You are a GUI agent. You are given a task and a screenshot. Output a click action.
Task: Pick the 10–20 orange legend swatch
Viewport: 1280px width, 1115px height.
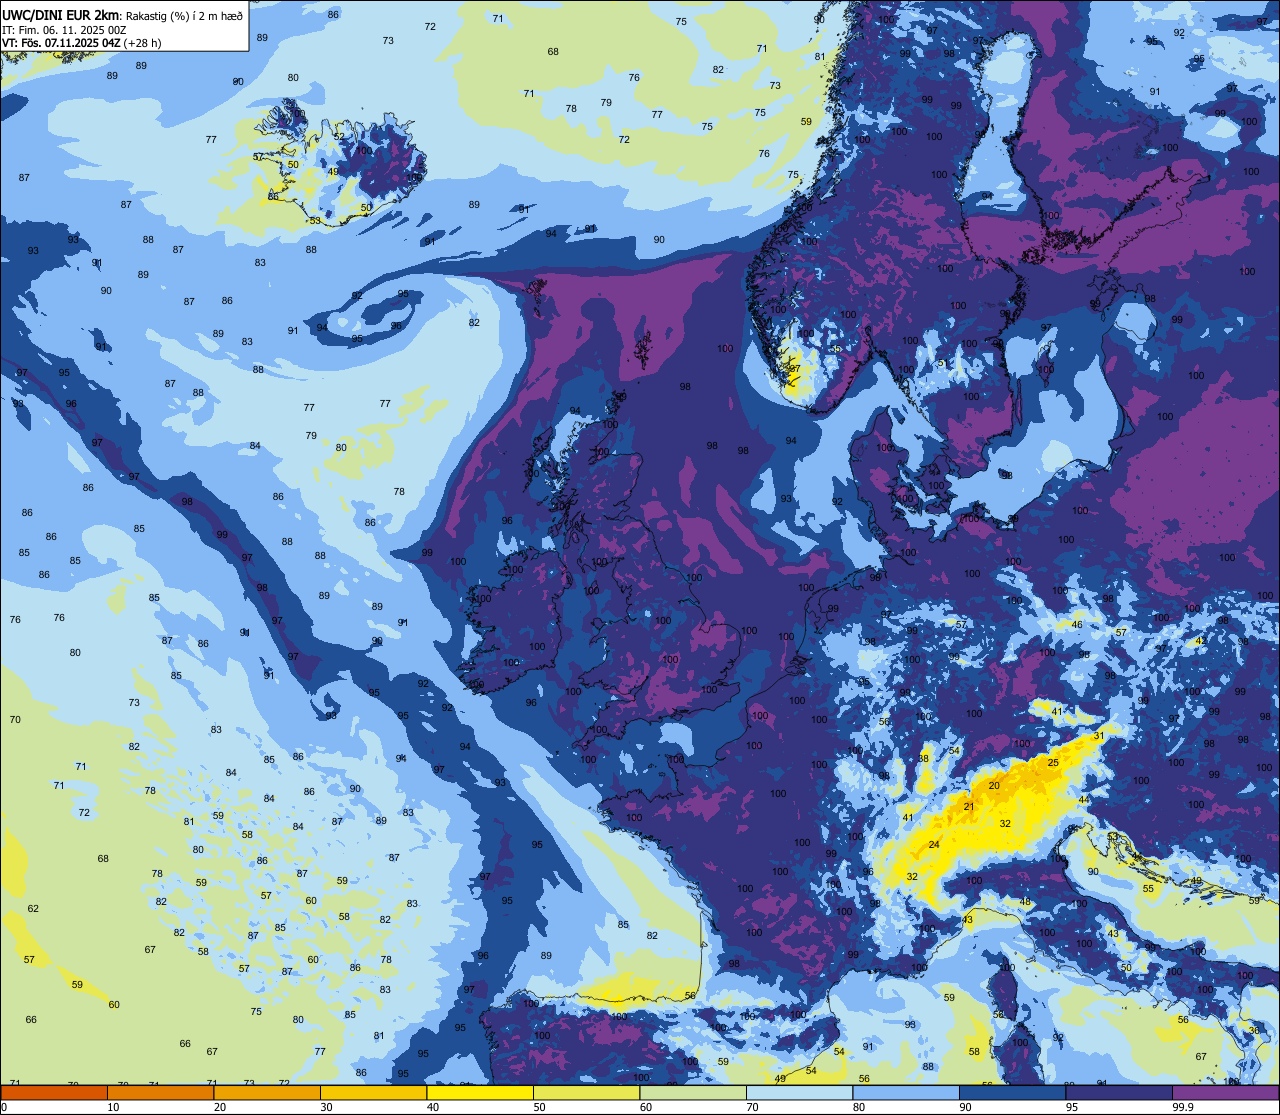tap(160, 1092)
